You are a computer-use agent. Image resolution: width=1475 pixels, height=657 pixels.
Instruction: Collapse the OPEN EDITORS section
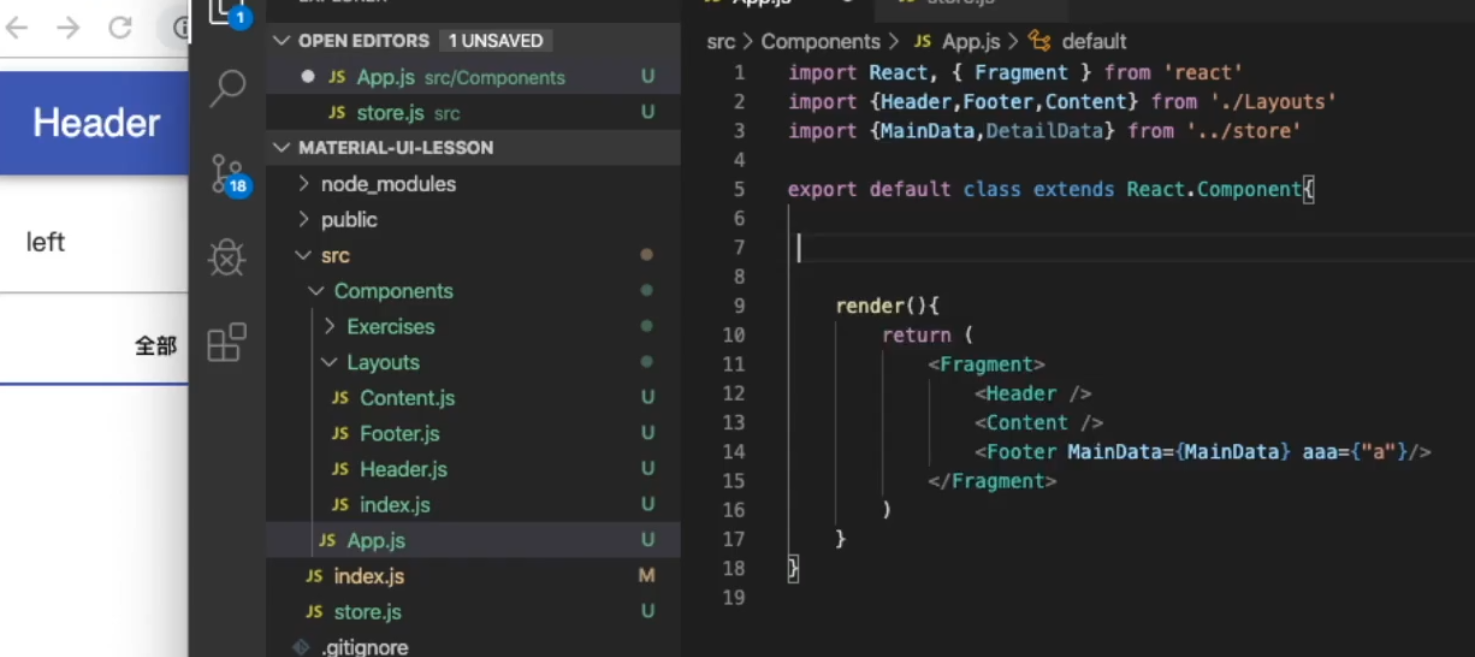click(283, 40)
